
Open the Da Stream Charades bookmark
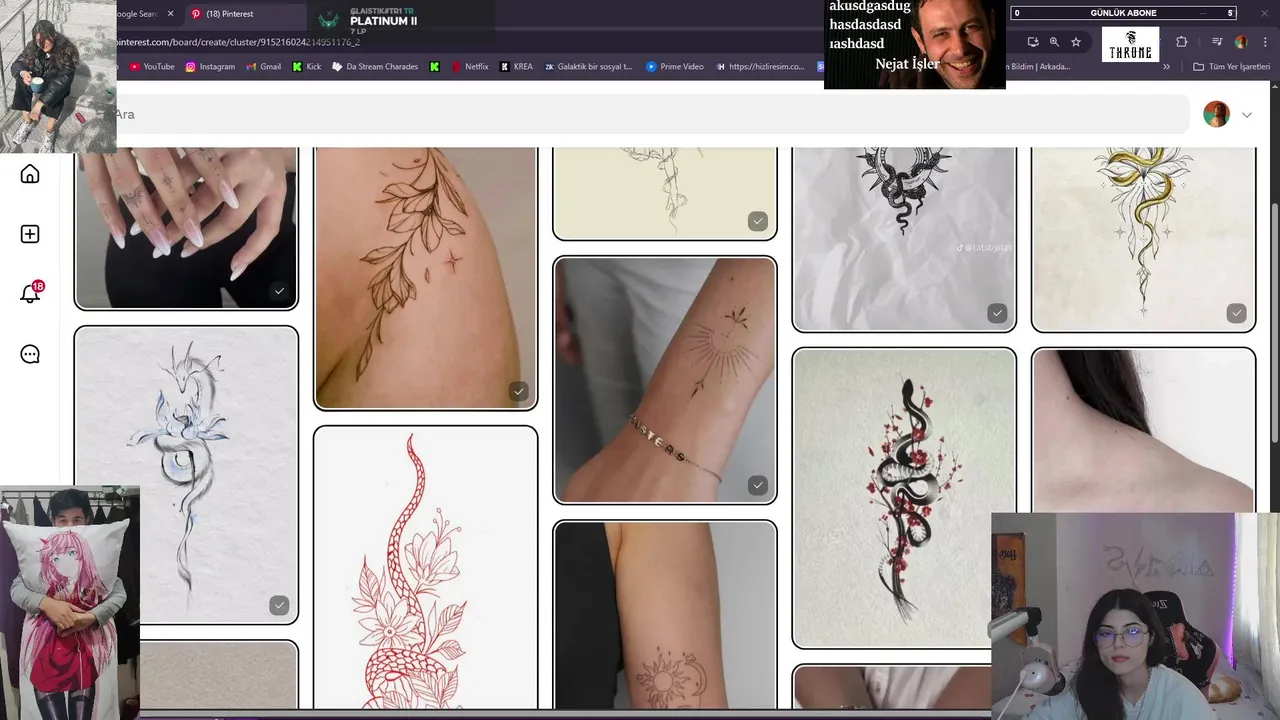375,67
